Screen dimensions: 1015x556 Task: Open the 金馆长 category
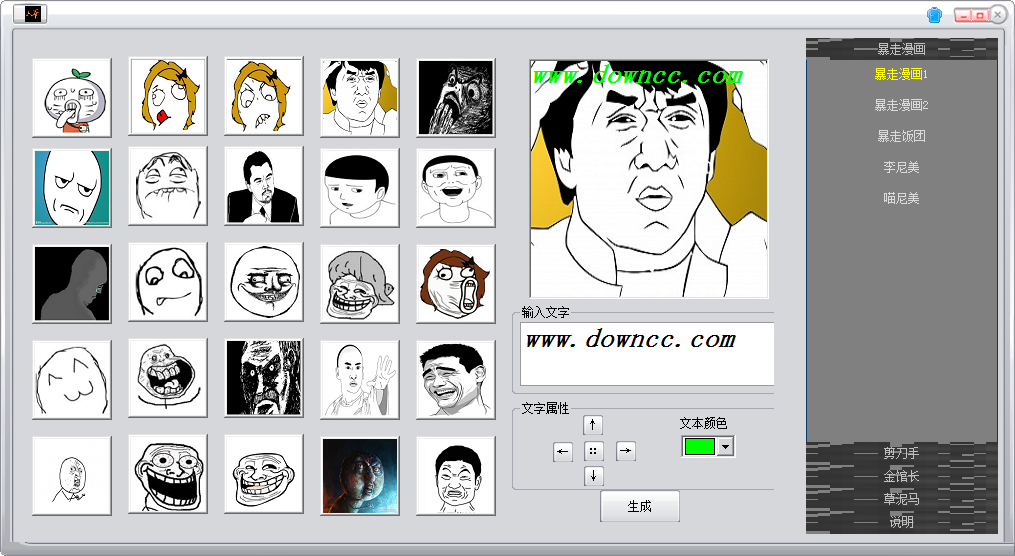[901, 476]
